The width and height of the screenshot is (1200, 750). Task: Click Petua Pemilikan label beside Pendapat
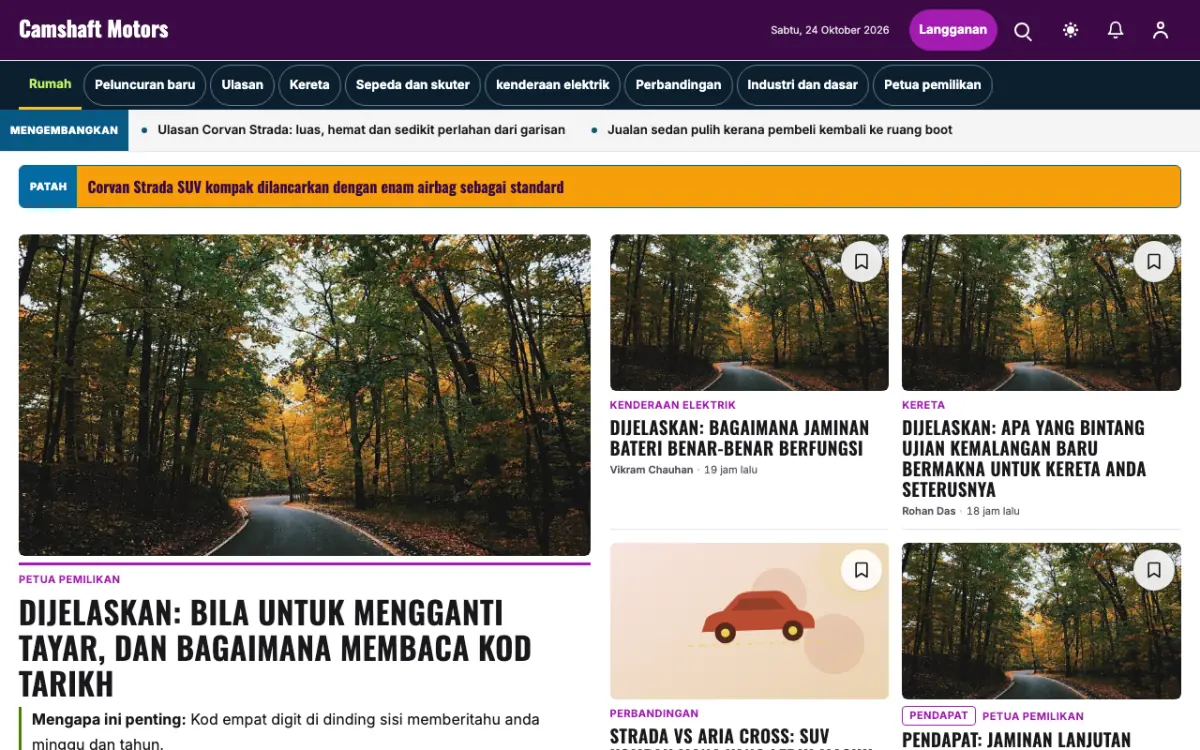pyautogui.click(x=1033, y=716)
